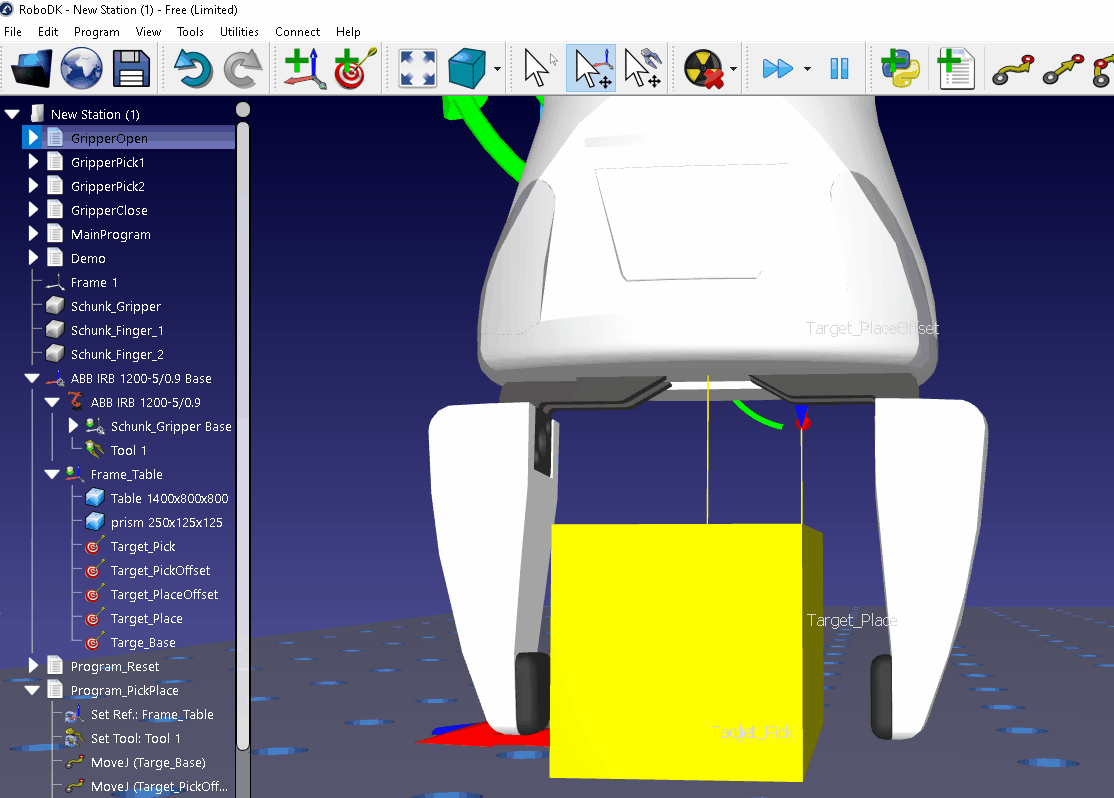Save the station with the floppy icon
The image size is (1114, 798).
click(x=131, y=68)
